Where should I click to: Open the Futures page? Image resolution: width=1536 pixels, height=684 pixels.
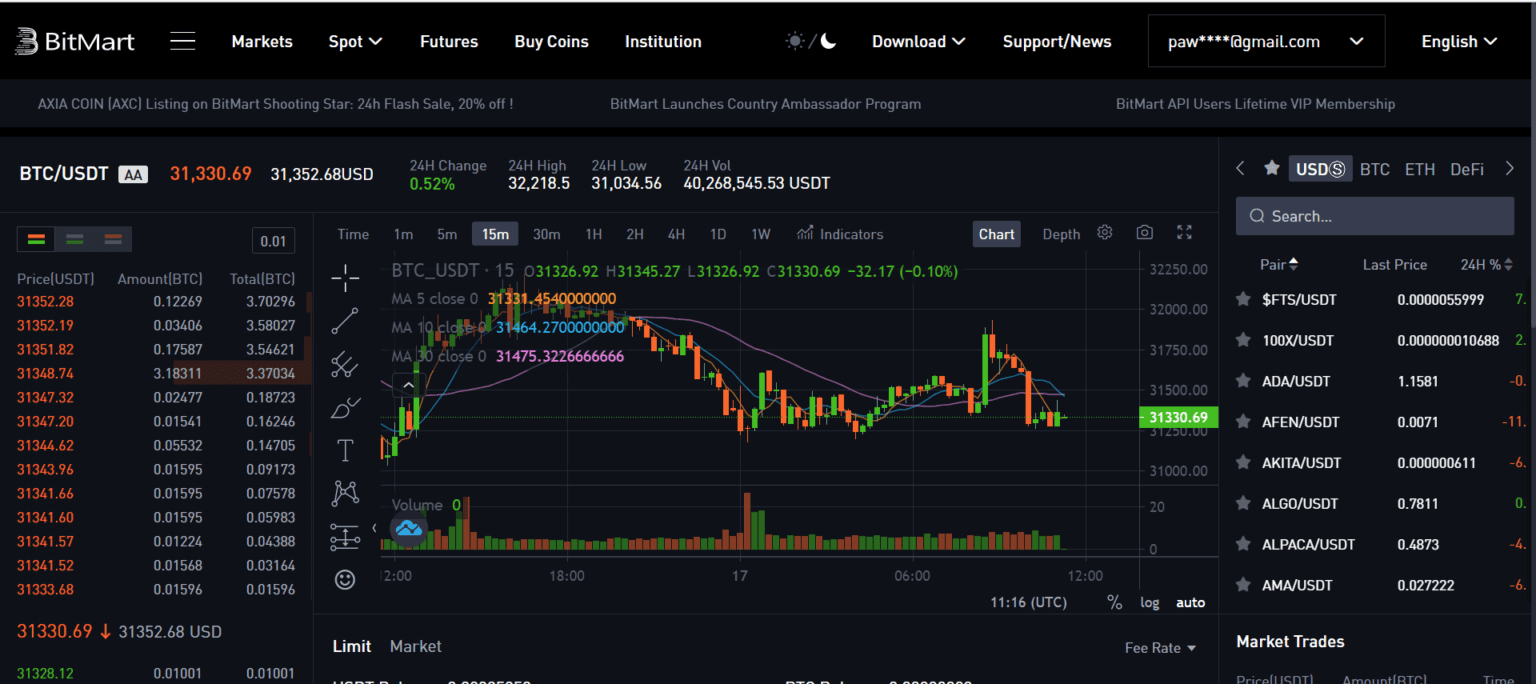(449, 42)
